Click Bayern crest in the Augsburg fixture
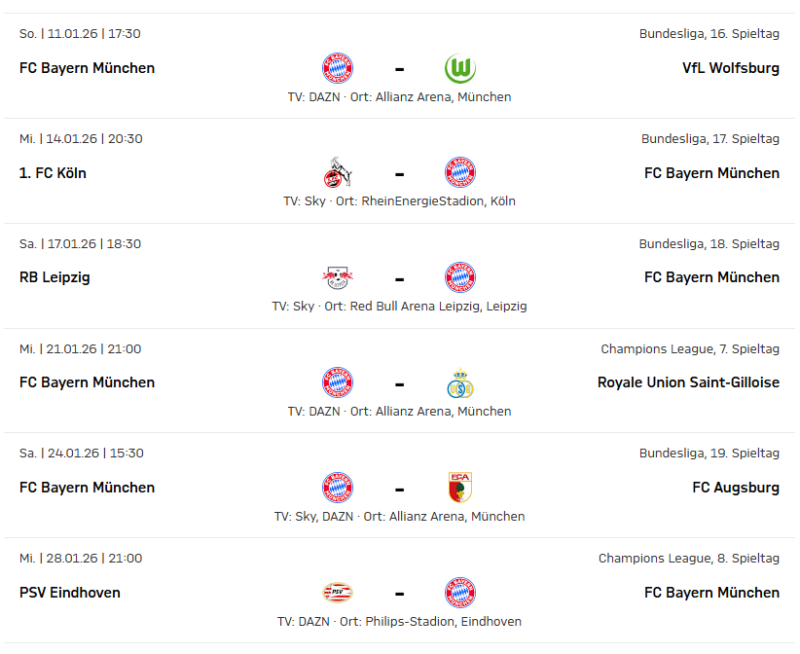The width and height of the screenshot is (800, 654). pyautogui.click(x=338, y=488)
